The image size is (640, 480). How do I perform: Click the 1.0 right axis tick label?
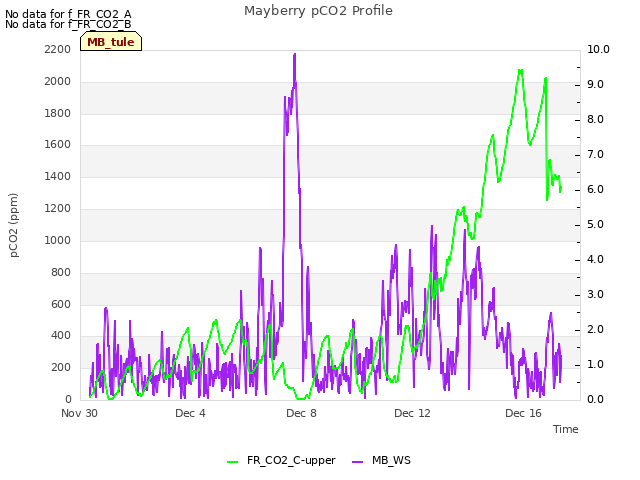click(595, 364)
